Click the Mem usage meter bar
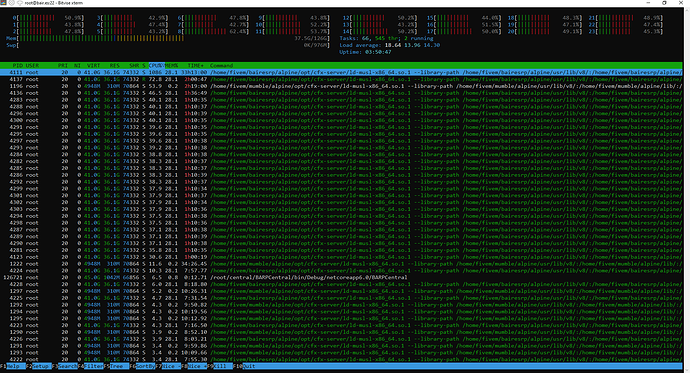 point(168,38)
